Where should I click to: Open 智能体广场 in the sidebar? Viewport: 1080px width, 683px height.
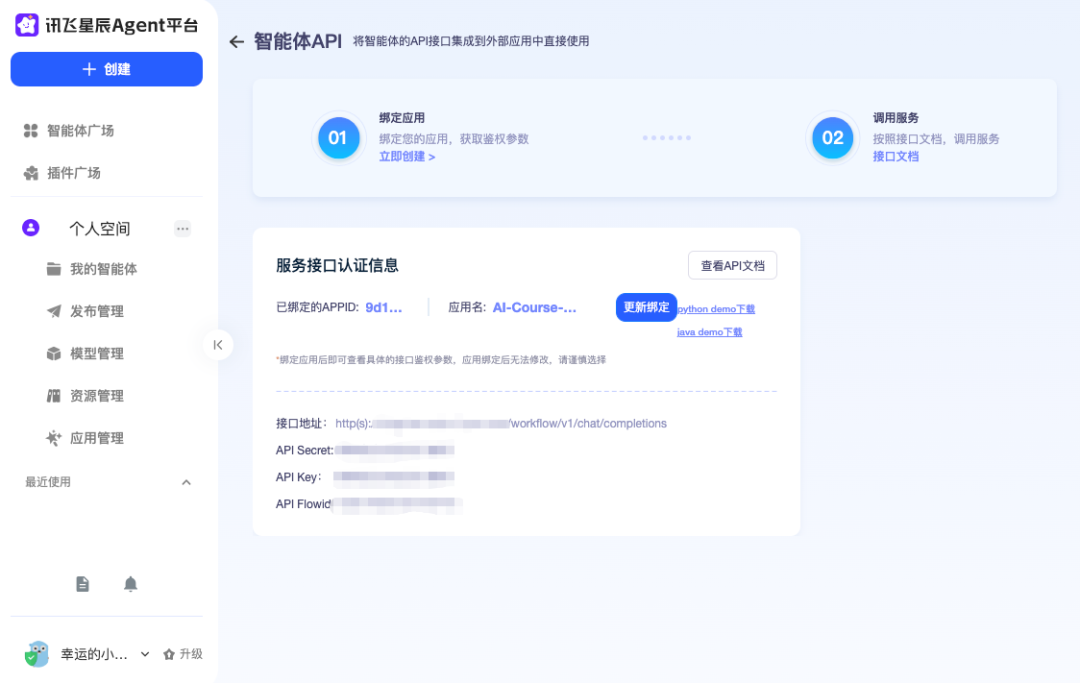pyautogui.click(x=80, y=131)
